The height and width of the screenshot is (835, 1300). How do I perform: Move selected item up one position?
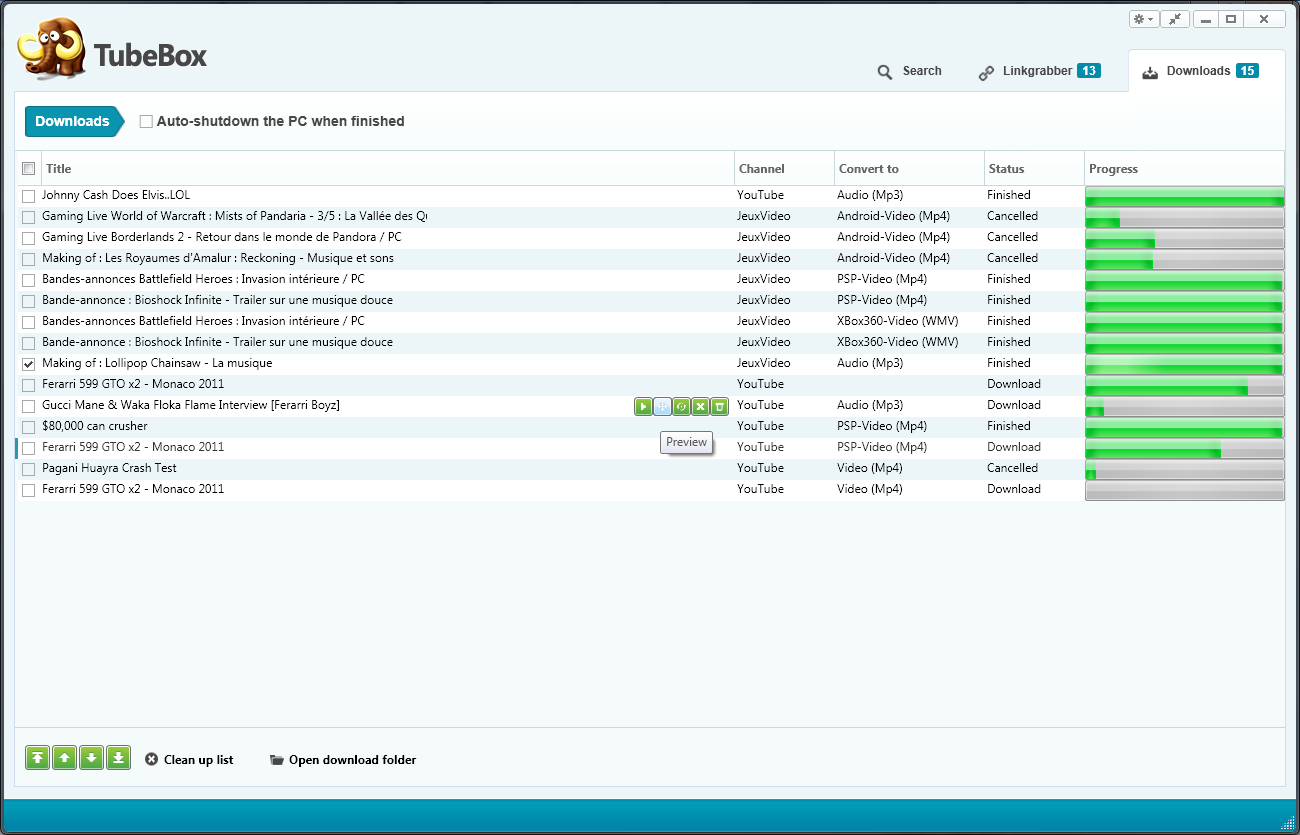tap(64, 758)
